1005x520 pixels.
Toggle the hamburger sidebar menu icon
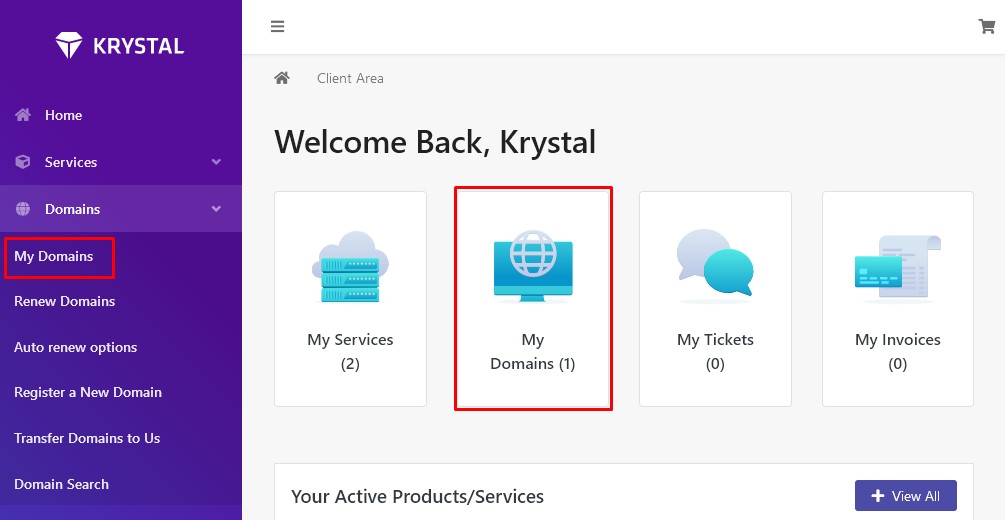click(x=278, y=26)
